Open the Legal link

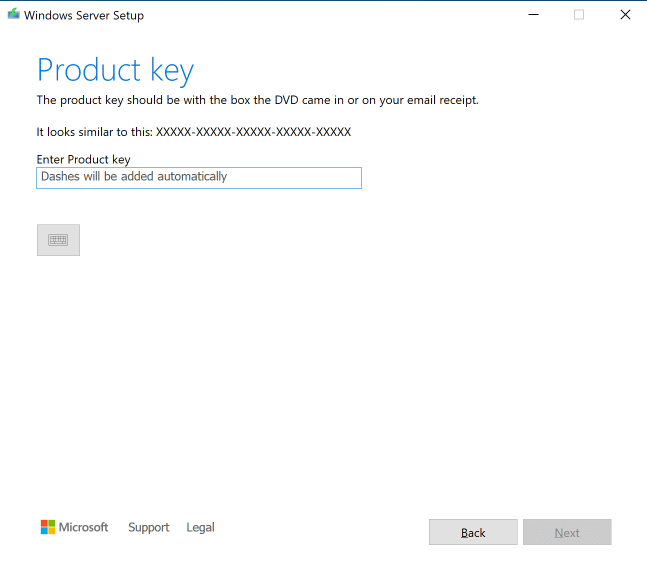pos(200,527)
